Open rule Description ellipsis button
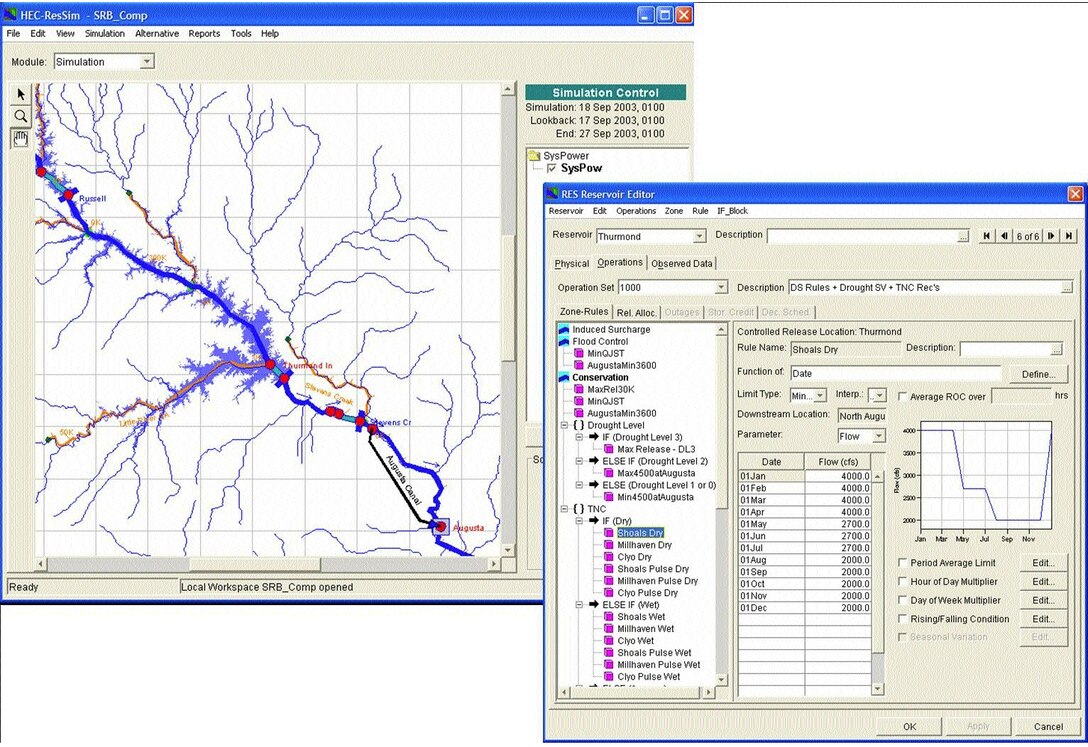Screen dimensions: 1088x747 coord(1056,350)
